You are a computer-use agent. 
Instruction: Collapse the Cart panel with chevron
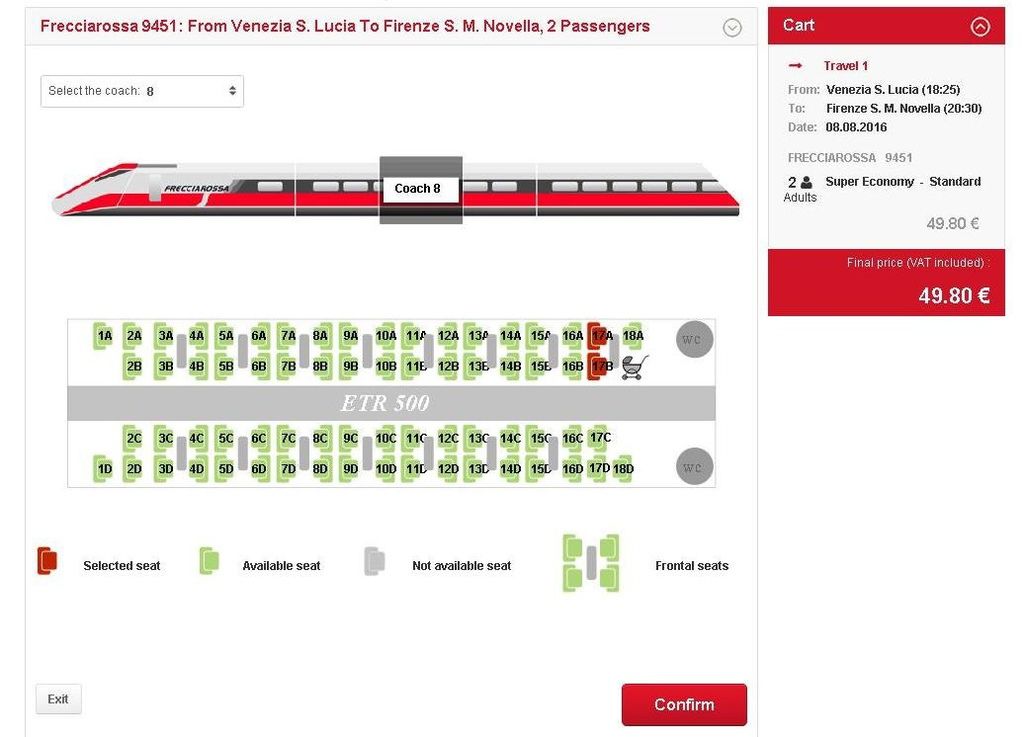[980, 26]
